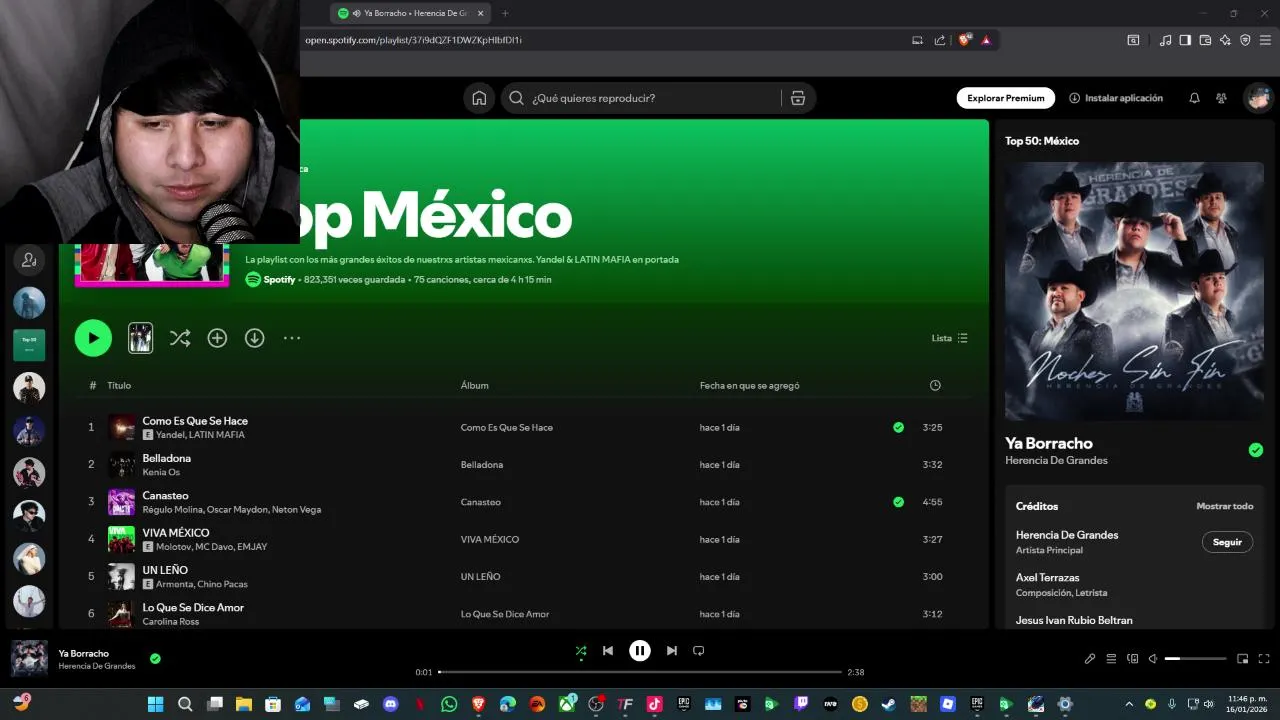Open the Brave VPN shield icon
Image resolution: width=1280 pixels, height=720 pixels.
coord(1245,40)
